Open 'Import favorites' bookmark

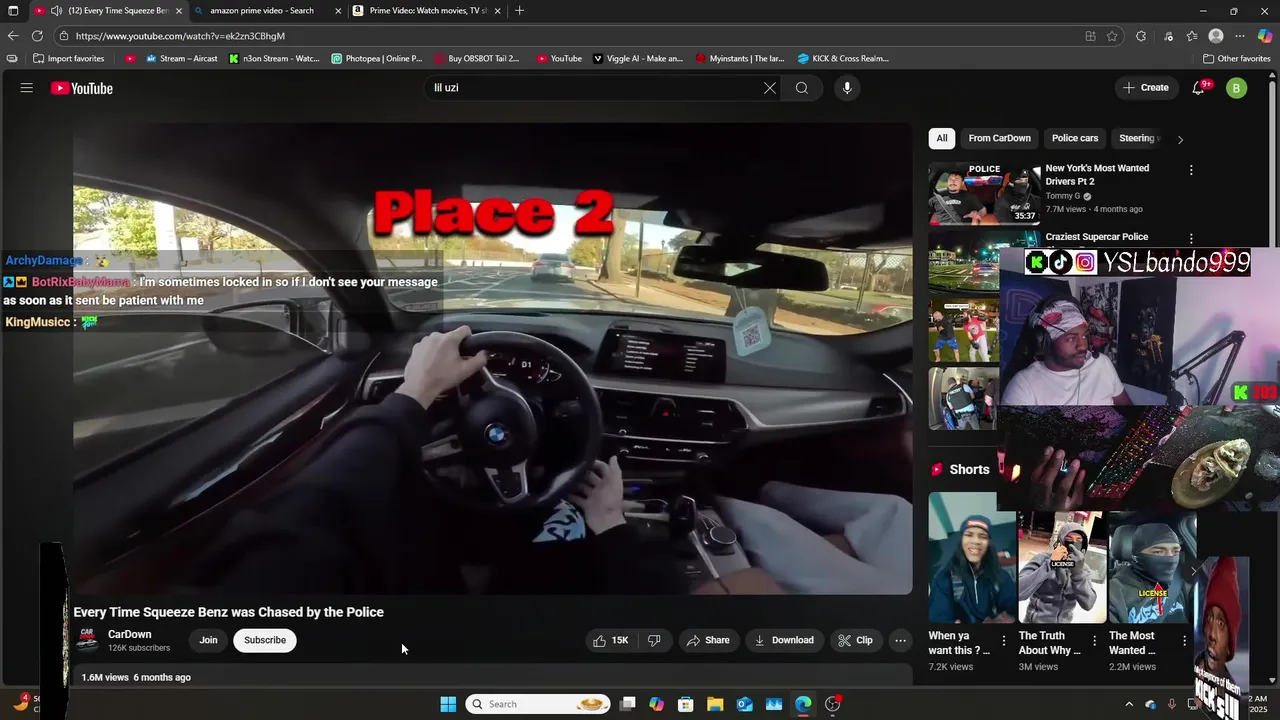tap(69, 59)
